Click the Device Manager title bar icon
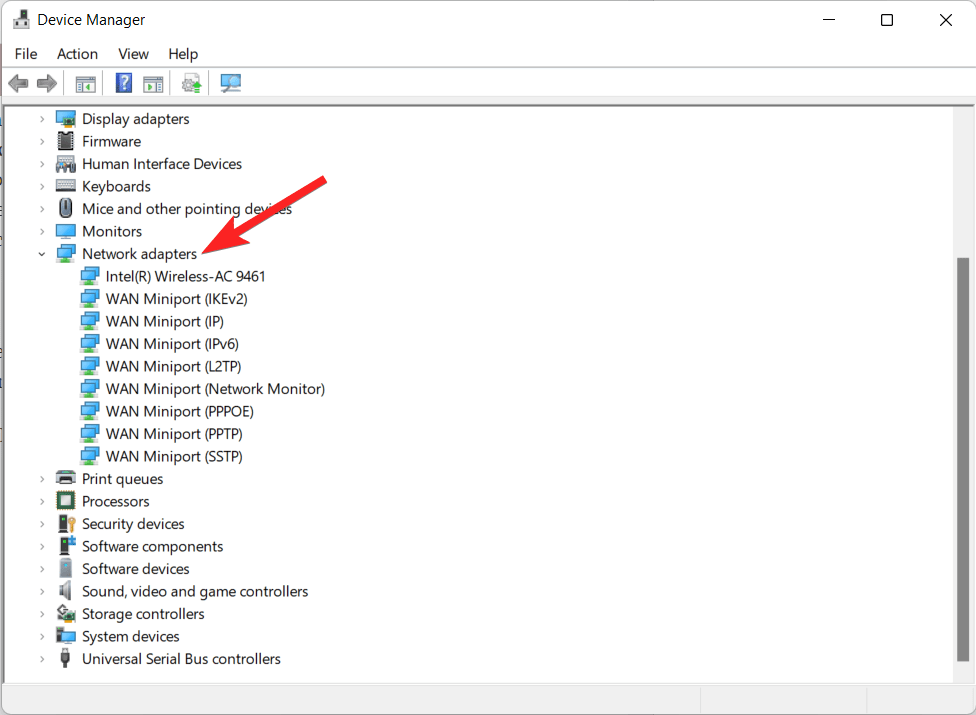Screen dimensions: 976x715 (20, 20)
